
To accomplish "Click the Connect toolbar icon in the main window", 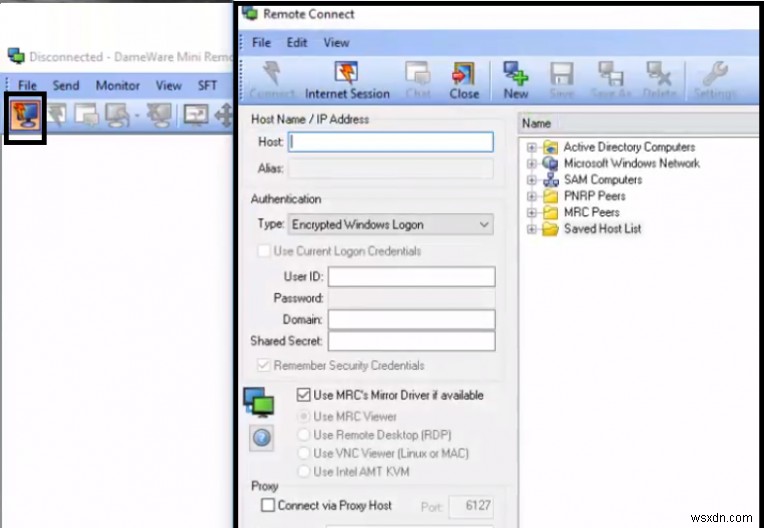I will [x=25, y=115].
